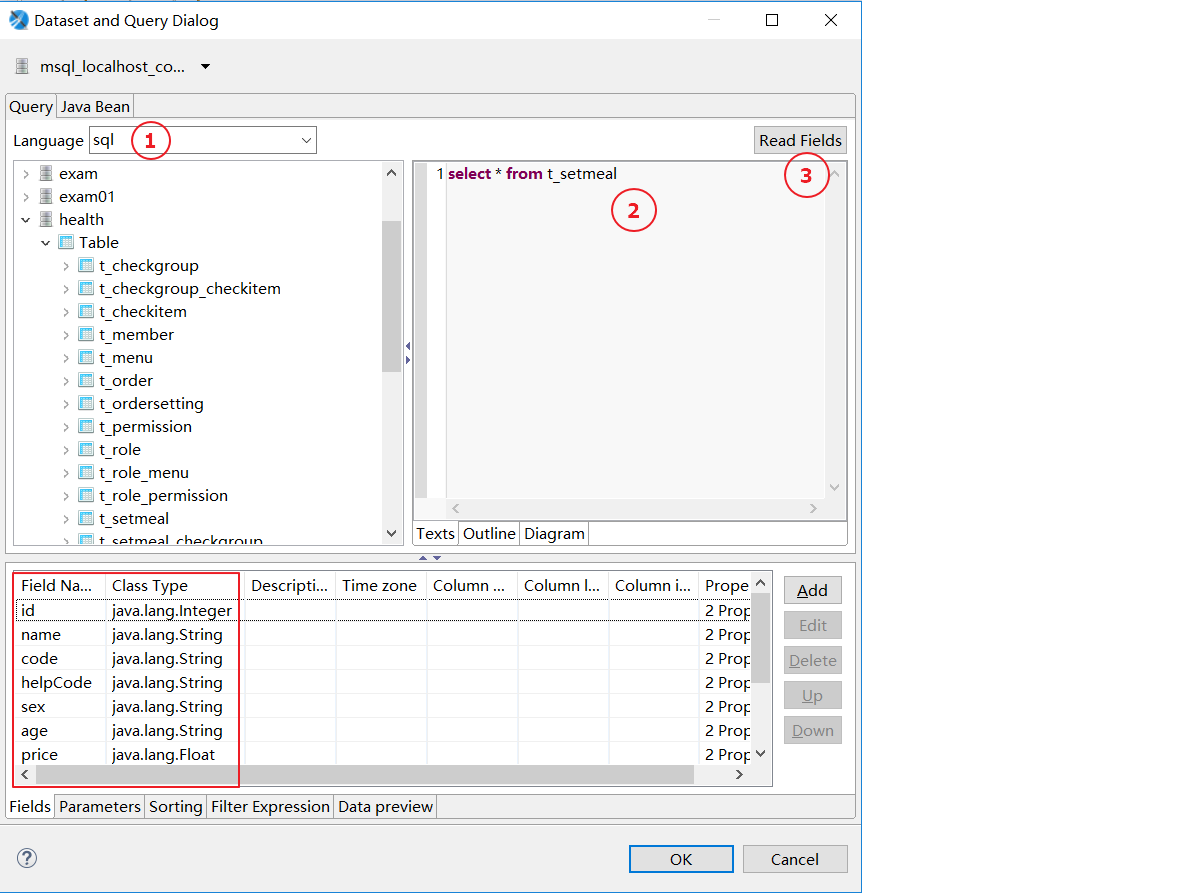
Task: Open the data adapter dropdown arrow
Action: [205, 67]
